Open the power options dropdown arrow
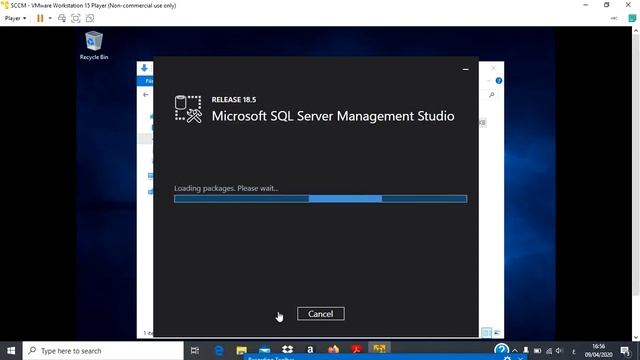This screenshot has height=360, width=640. (50, 18)
